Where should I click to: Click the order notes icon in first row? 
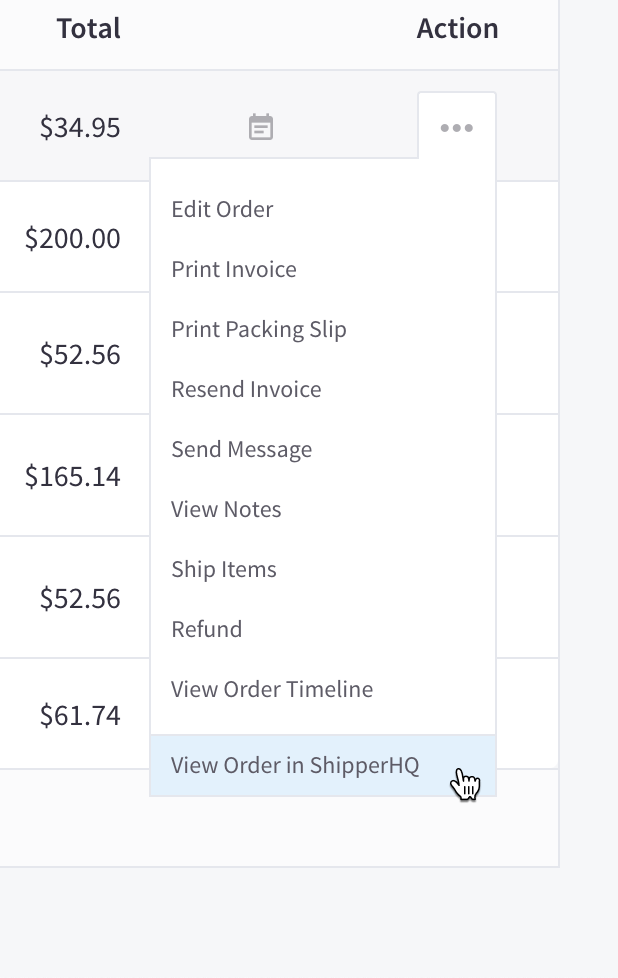(260, 127)
